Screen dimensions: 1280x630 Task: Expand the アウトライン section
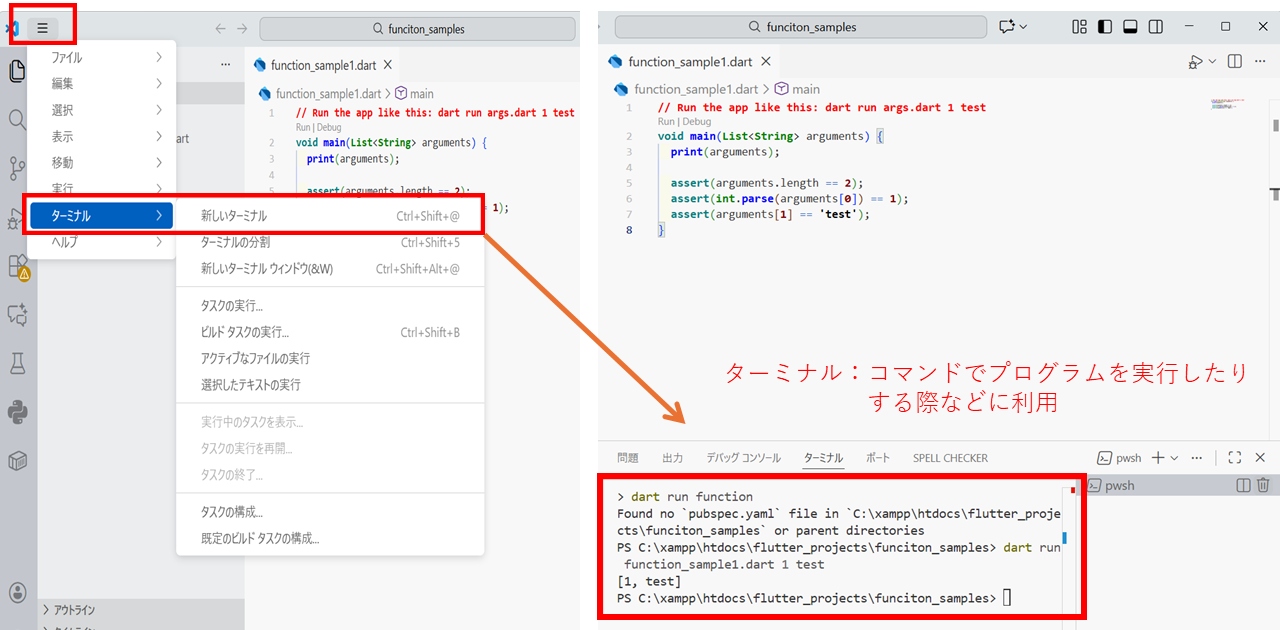point(141,609)
